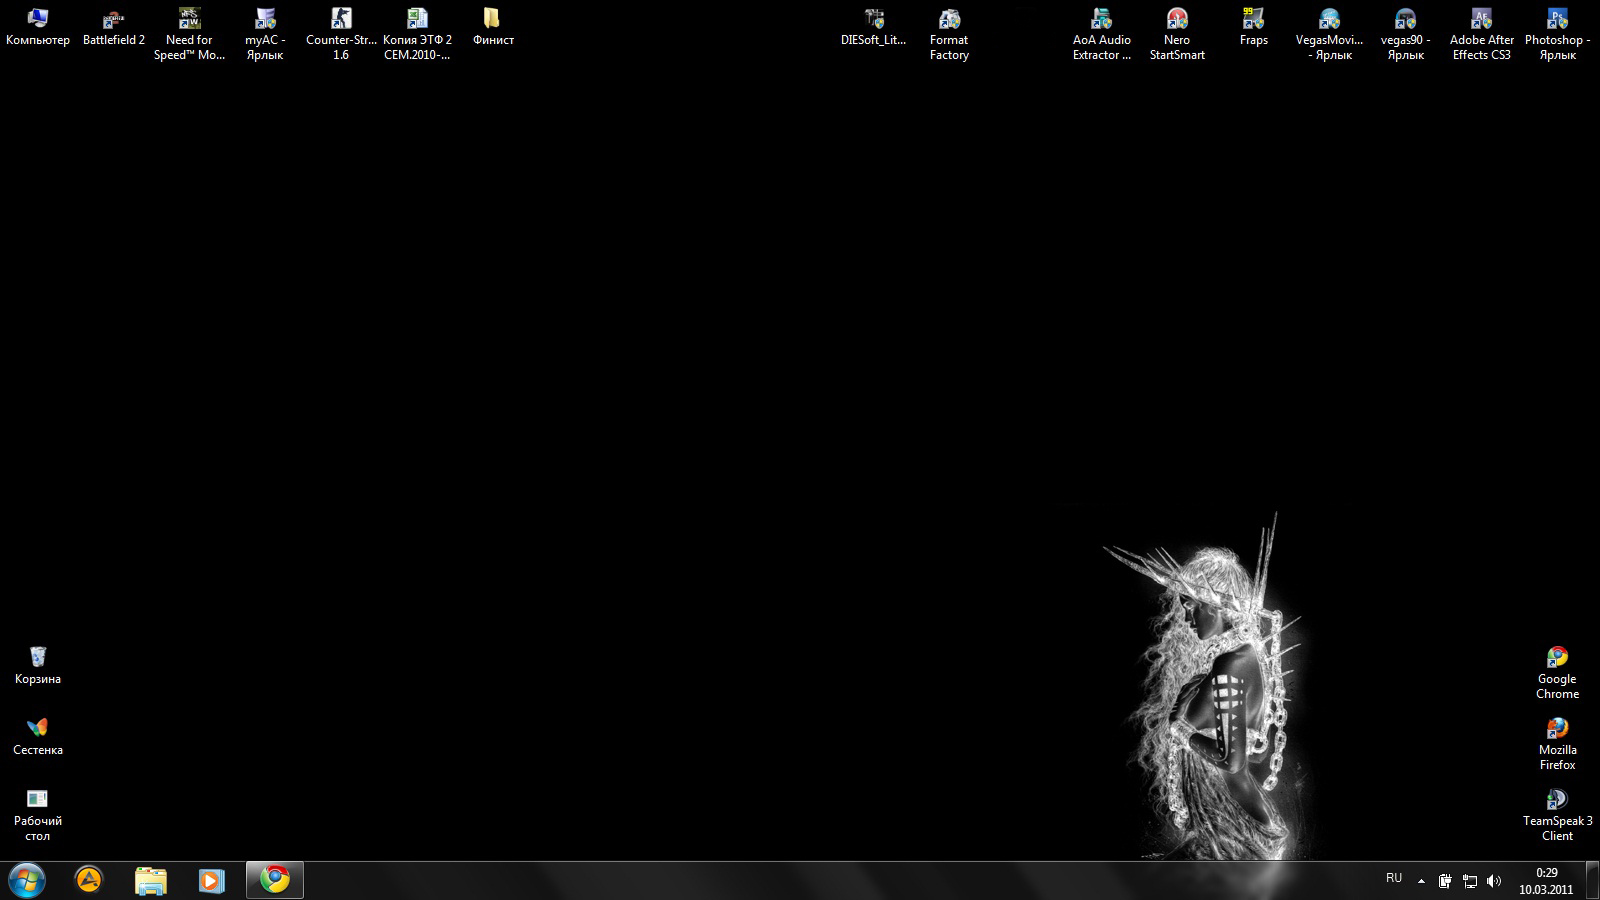The image size is (1600, 900).
Task: Click the Need for Speed desktop icon
Action: [189, 20]
